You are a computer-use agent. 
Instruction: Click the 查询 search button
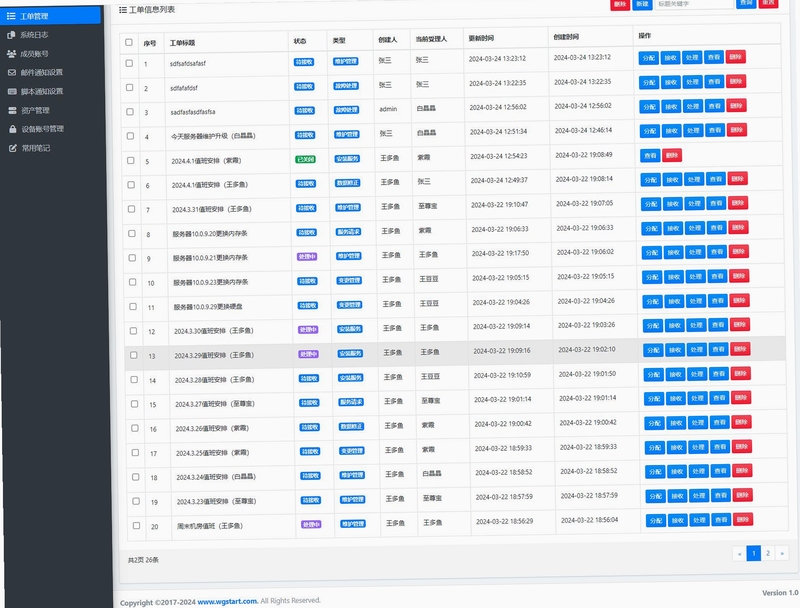click(x=746, y=3)
